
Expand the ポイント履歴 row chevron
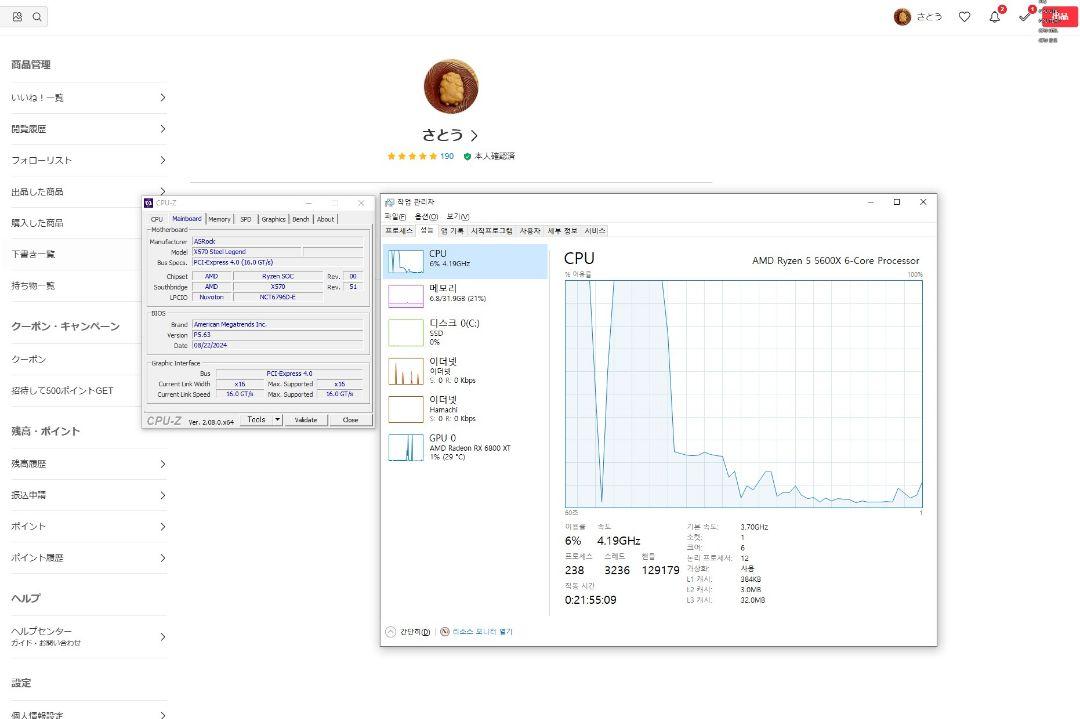163,558
